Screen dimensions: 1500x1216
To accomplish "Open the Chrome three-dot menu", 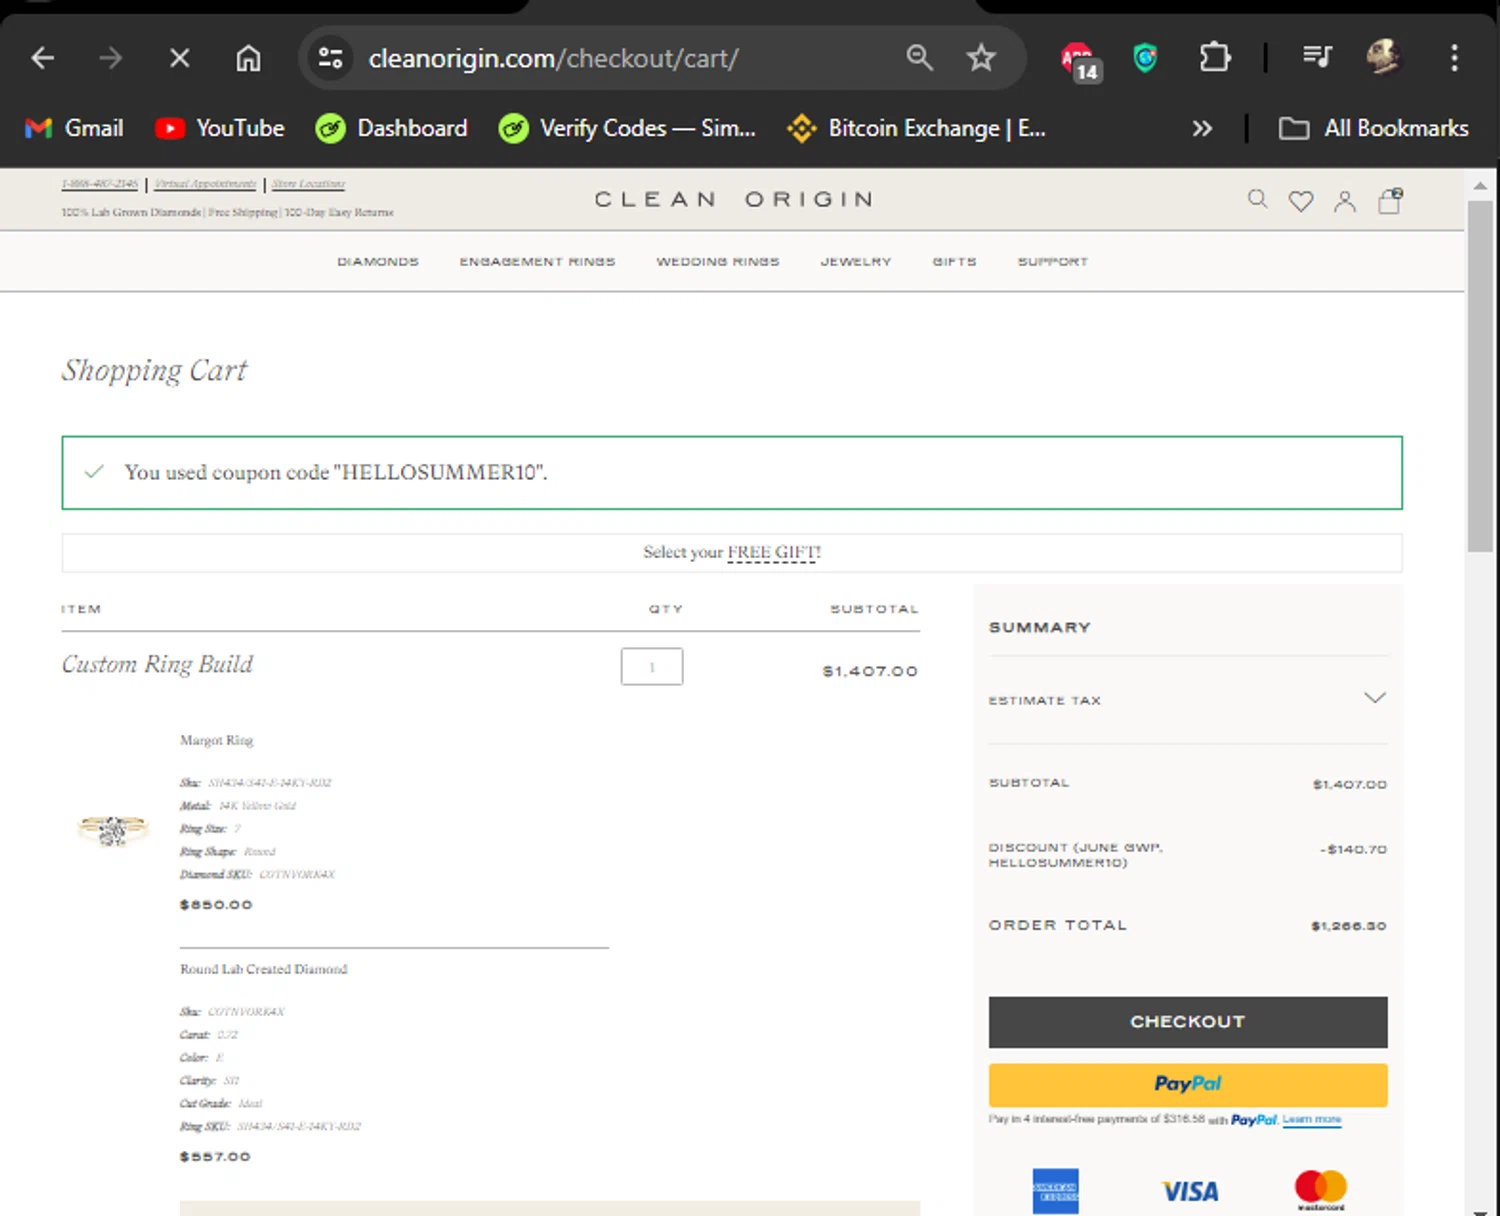I will pos(1454,58).
